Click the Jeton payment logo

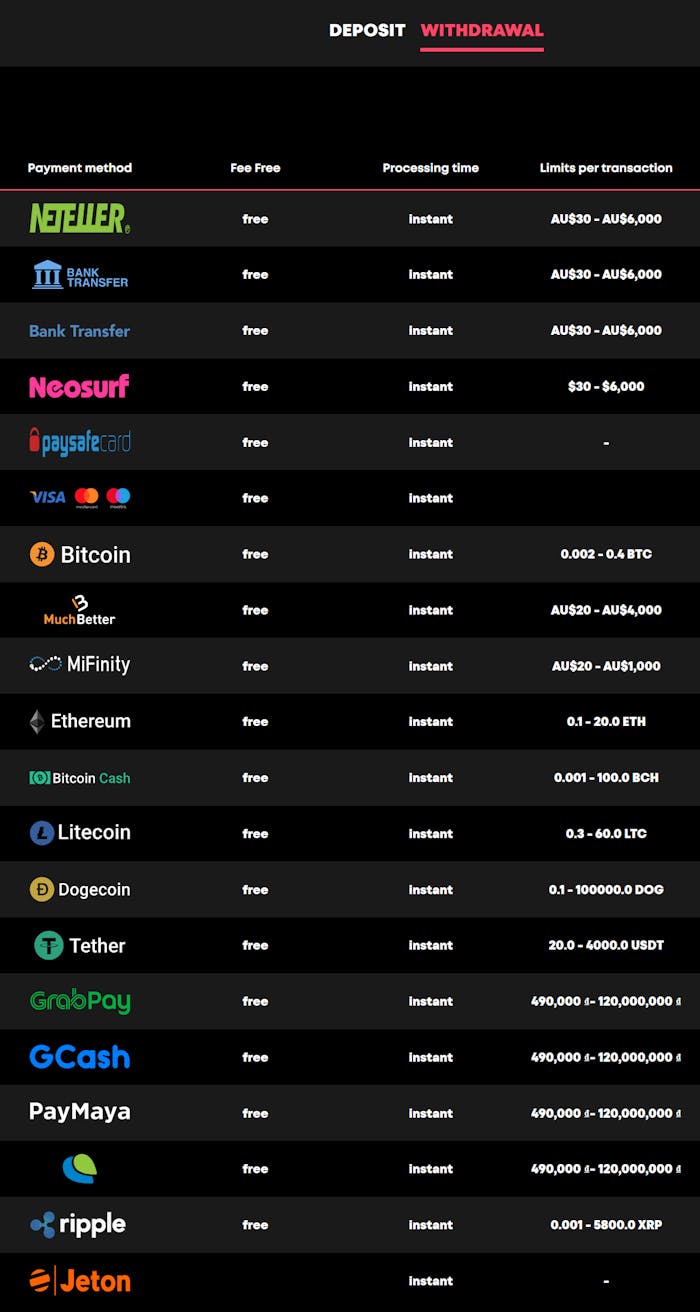point(80,1280)
